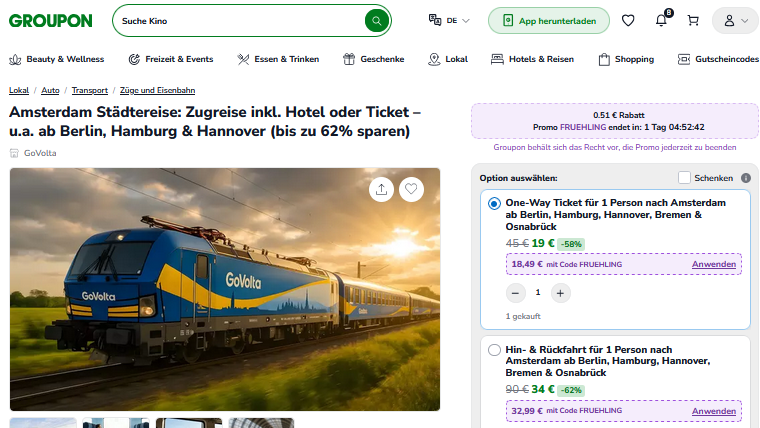Viewport: 760px width, 428px height.
Task: Open the Hotels & Reisen category
Action: pyautogui.click(x=532, y=59)
